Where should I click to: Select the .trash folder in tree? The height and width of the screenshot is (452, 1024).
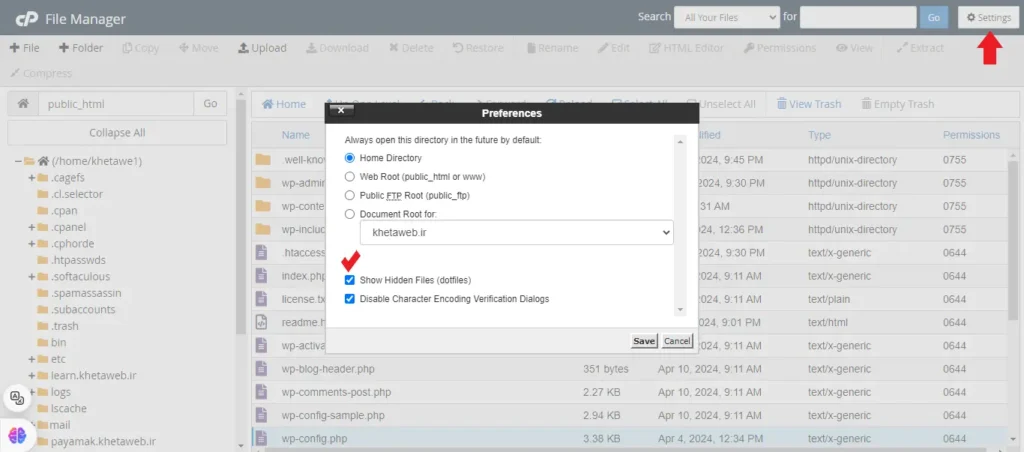[65, 326]
